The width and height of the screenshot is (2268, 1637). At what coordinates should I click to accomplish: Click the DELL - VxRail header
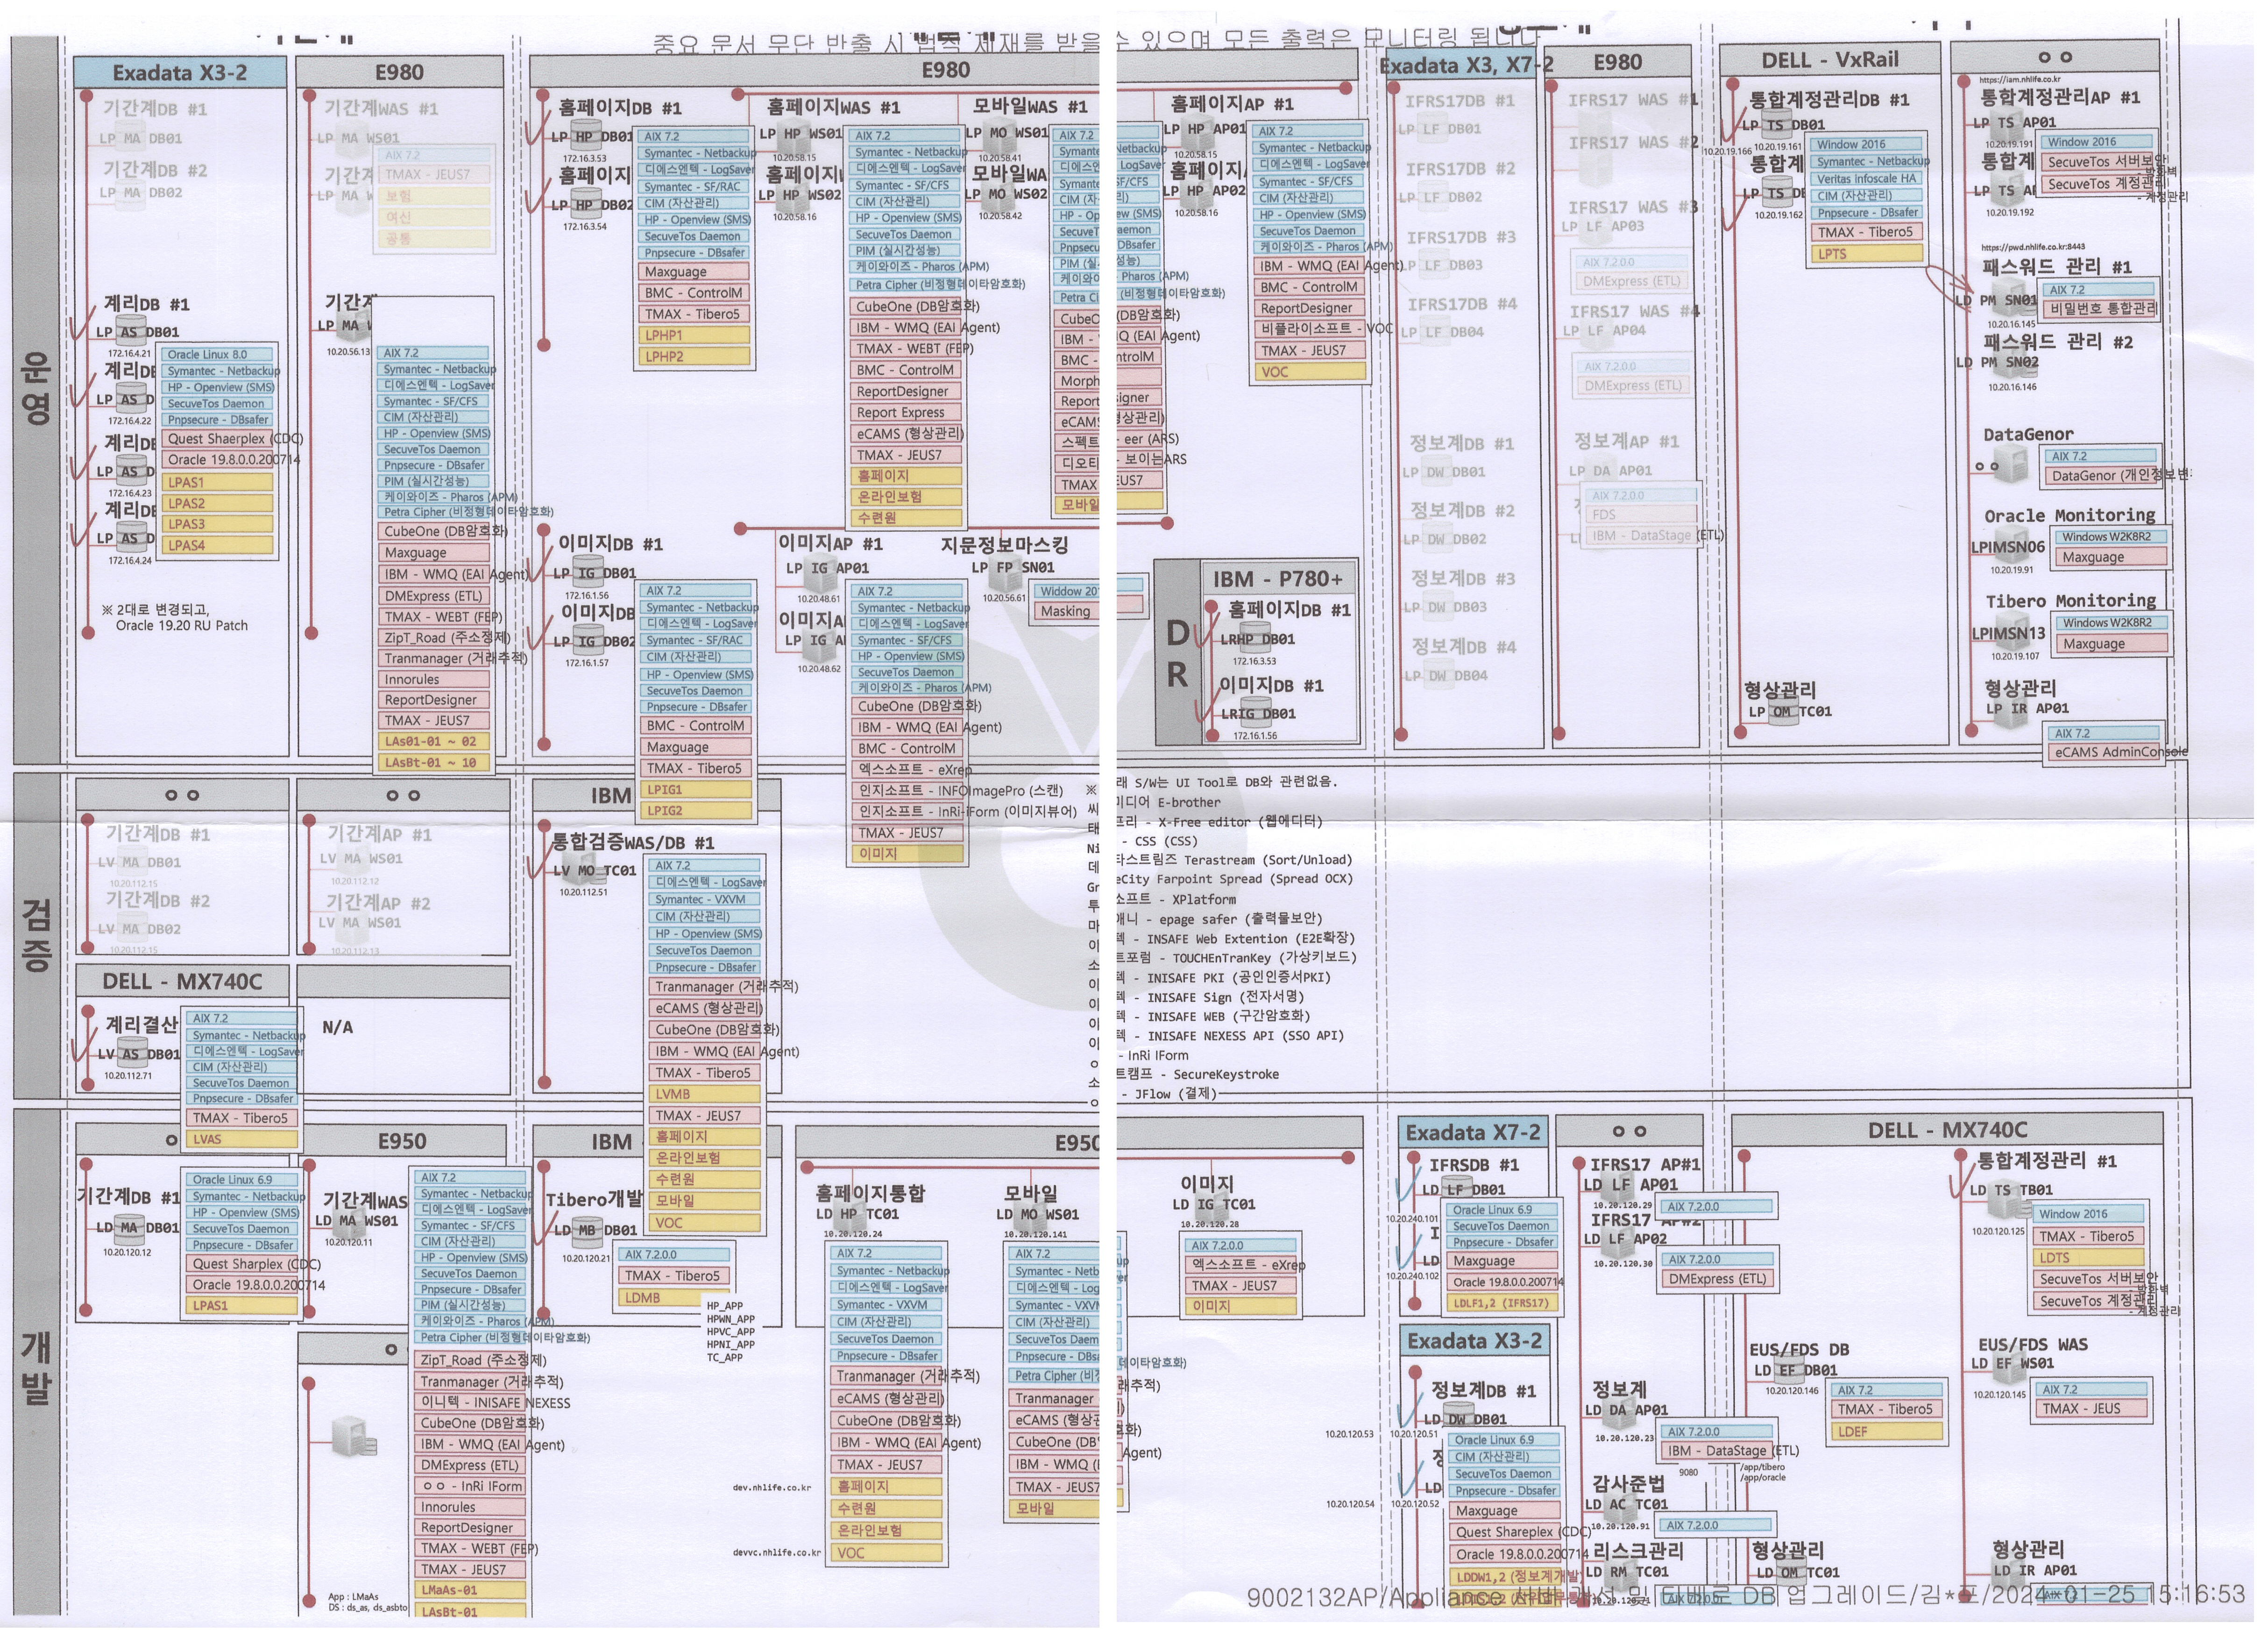point(1830,60)
